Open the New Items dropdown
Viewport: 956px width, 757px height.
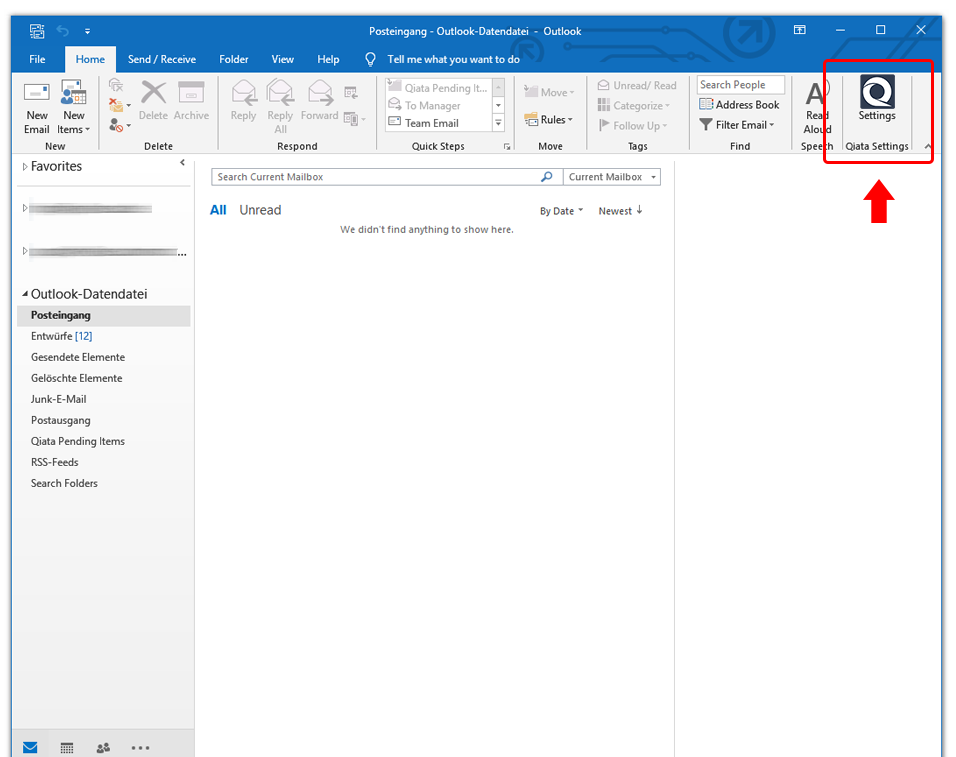(73, 105)
